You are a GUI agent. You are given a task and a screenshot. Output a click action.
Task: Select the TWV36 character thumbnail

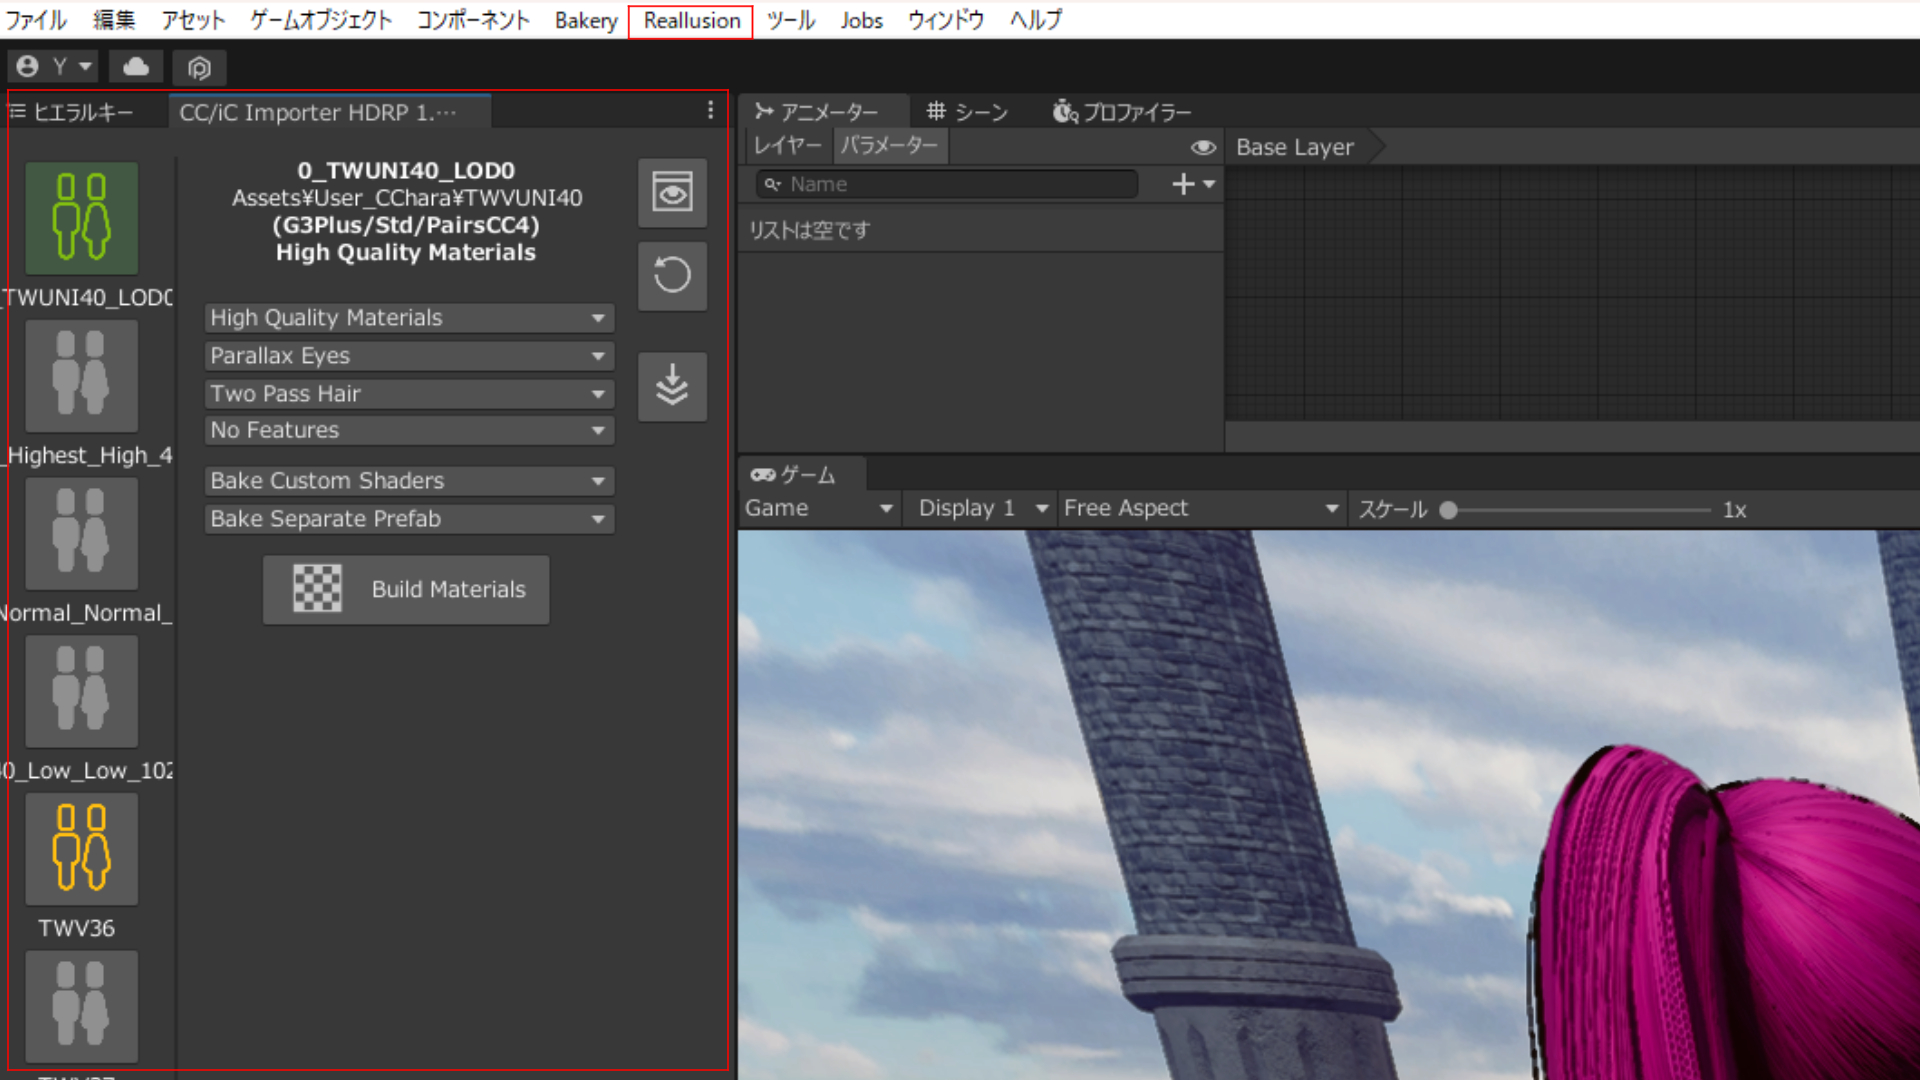(x=80, y=848)
